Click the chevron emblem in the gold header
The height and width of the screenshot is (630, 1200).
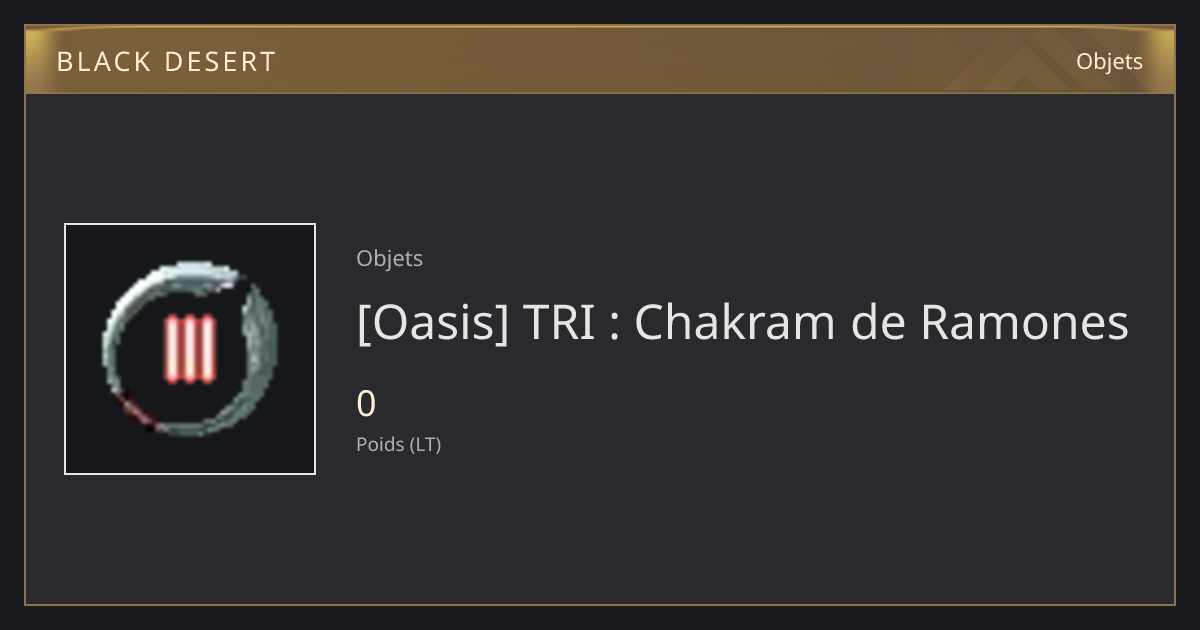click(1010, 60)
